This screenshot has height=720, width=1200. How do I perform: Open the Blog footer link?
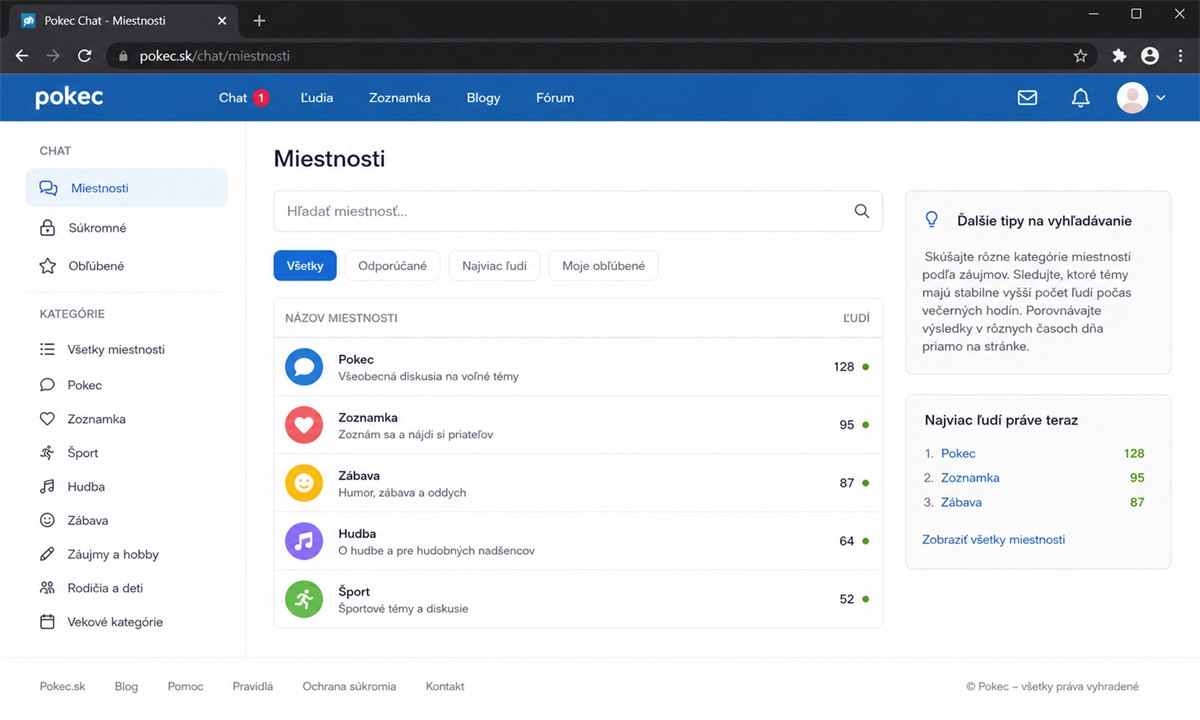126,687
